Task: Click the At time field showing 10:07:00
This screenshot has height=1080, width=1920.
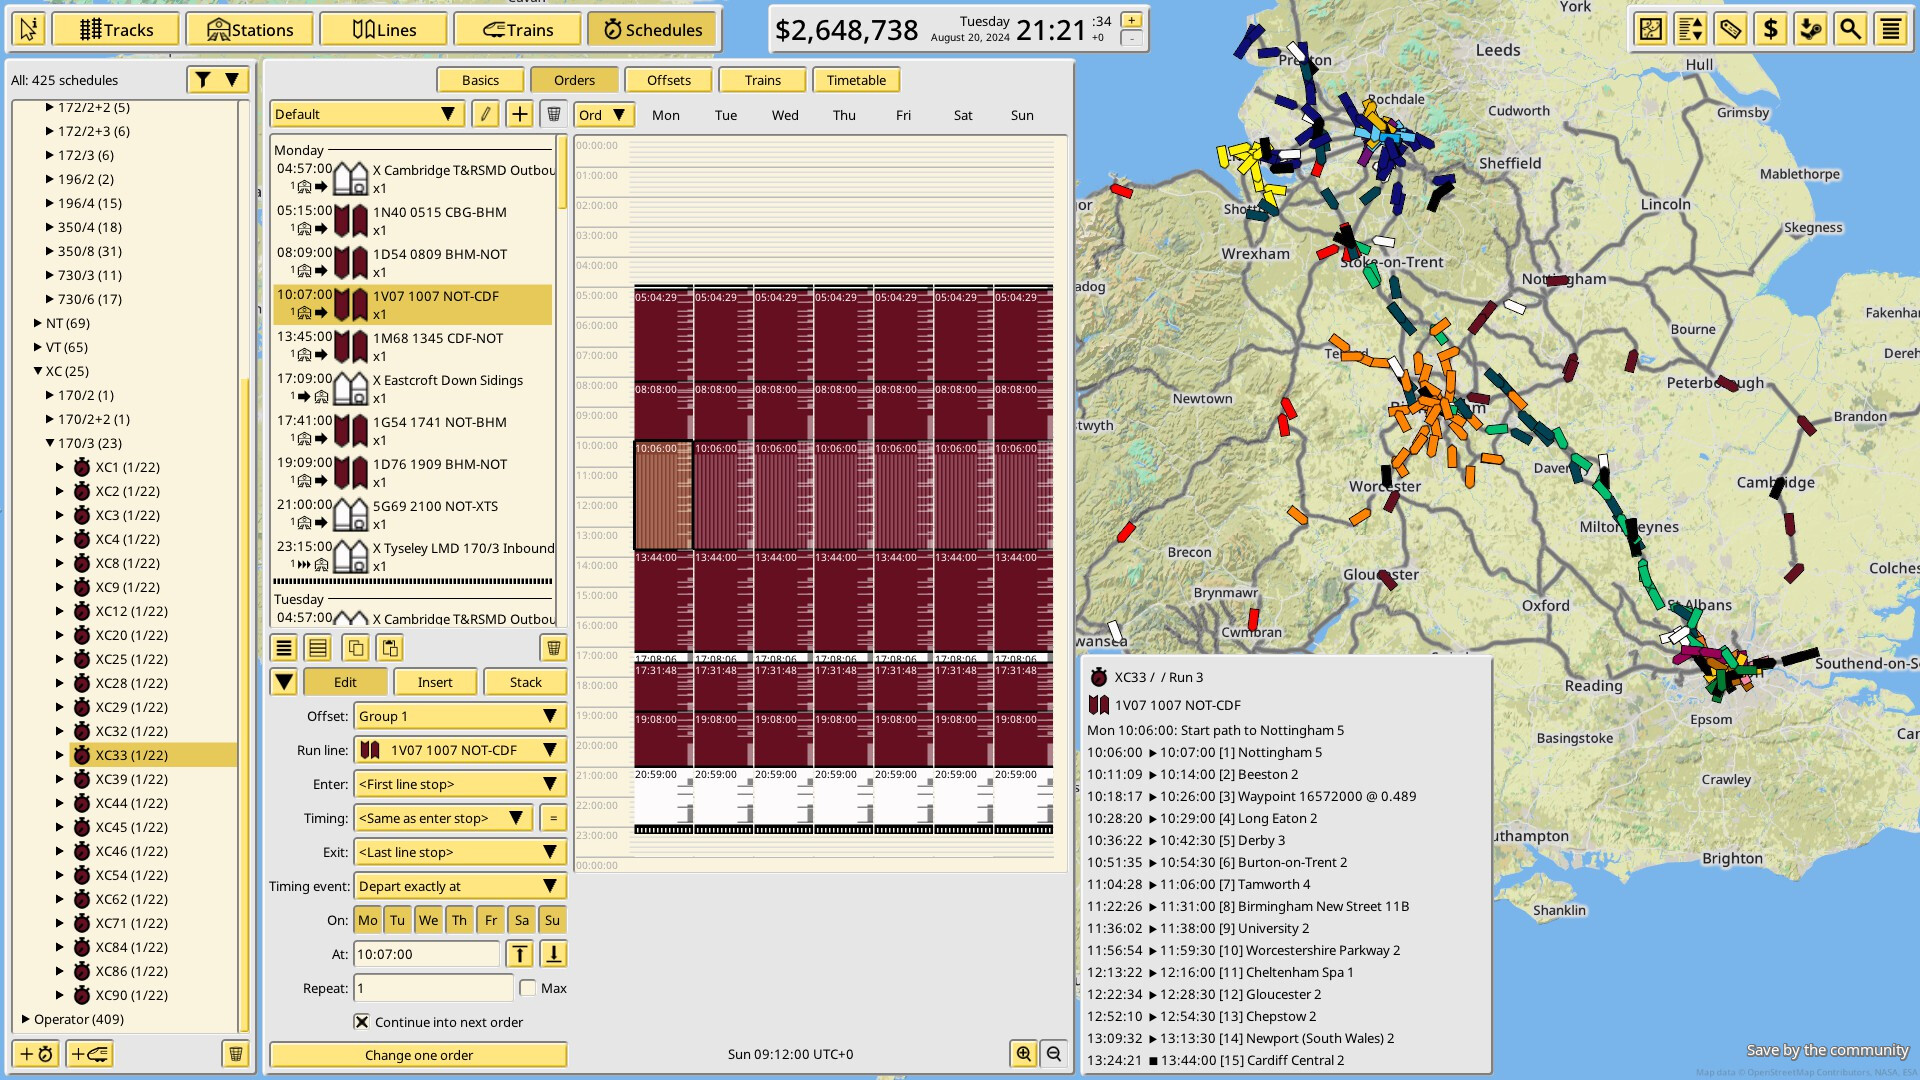Action: (426, 954)
